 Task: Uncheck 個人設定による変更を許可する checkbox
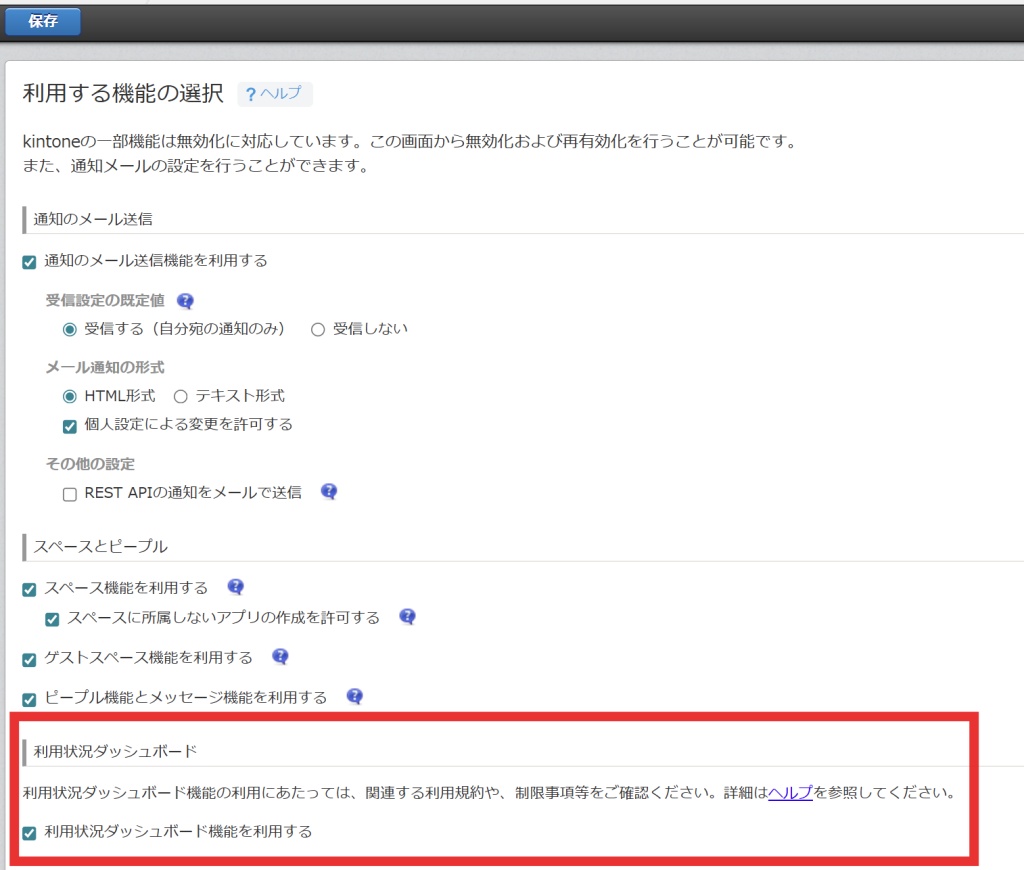(x=69, y=425)
